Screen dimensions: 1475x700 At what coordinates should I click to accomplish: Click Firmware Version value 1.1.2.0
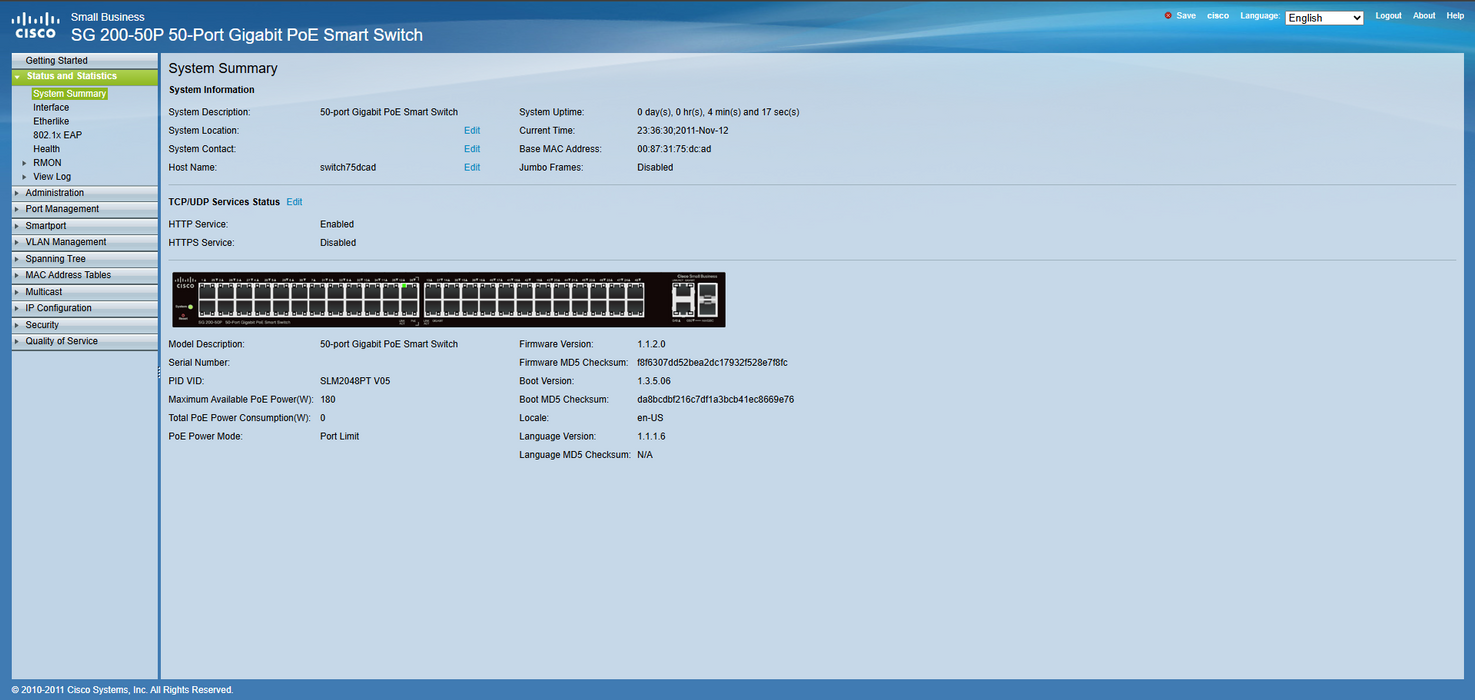[x=651, y=344]
